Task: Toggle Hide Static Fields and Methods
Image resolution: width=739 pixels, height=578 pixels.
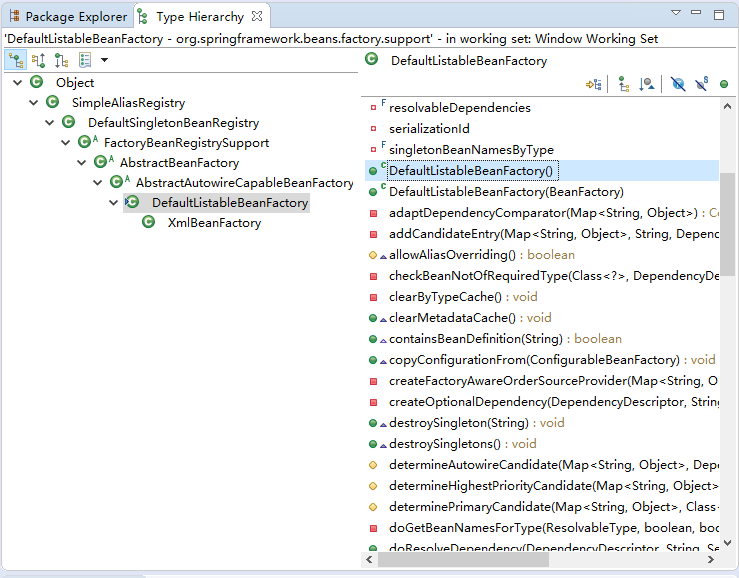Action: [x=701, y=84]
